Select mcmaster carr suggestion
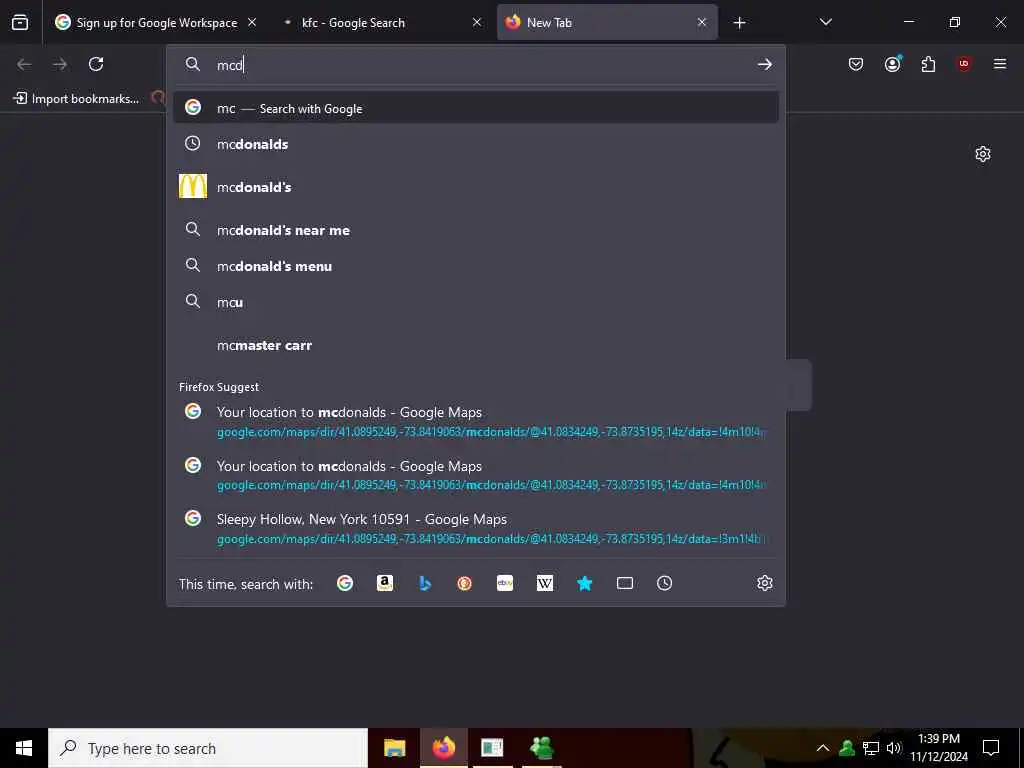 475,345
